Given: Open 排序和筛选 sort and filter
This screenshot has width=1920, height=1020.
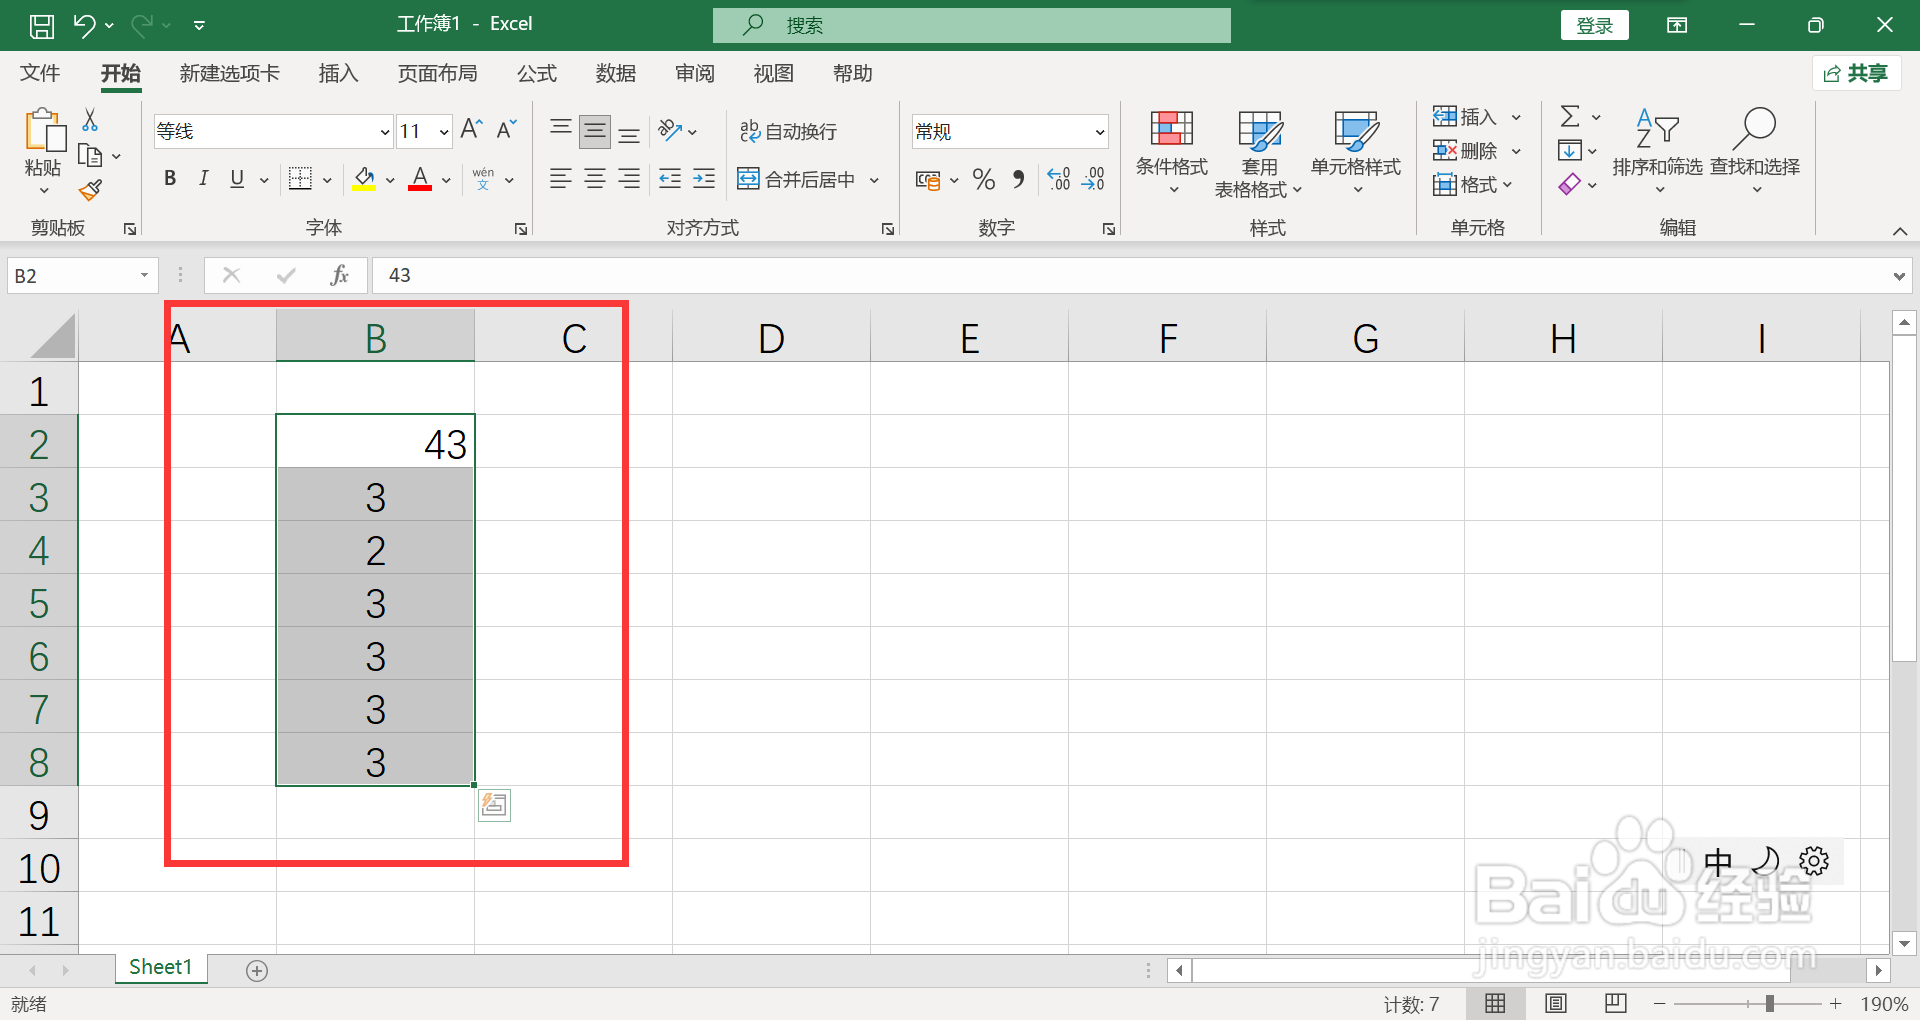Looking at the screenshot, I should pos(1657,152).
